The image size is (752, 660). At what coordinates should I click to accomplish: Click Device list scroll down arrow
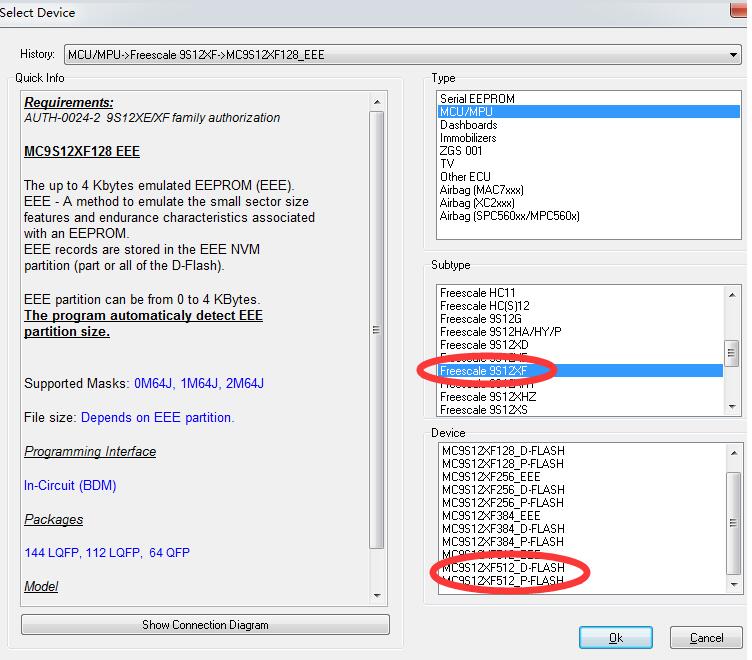(x=734, y=584)
